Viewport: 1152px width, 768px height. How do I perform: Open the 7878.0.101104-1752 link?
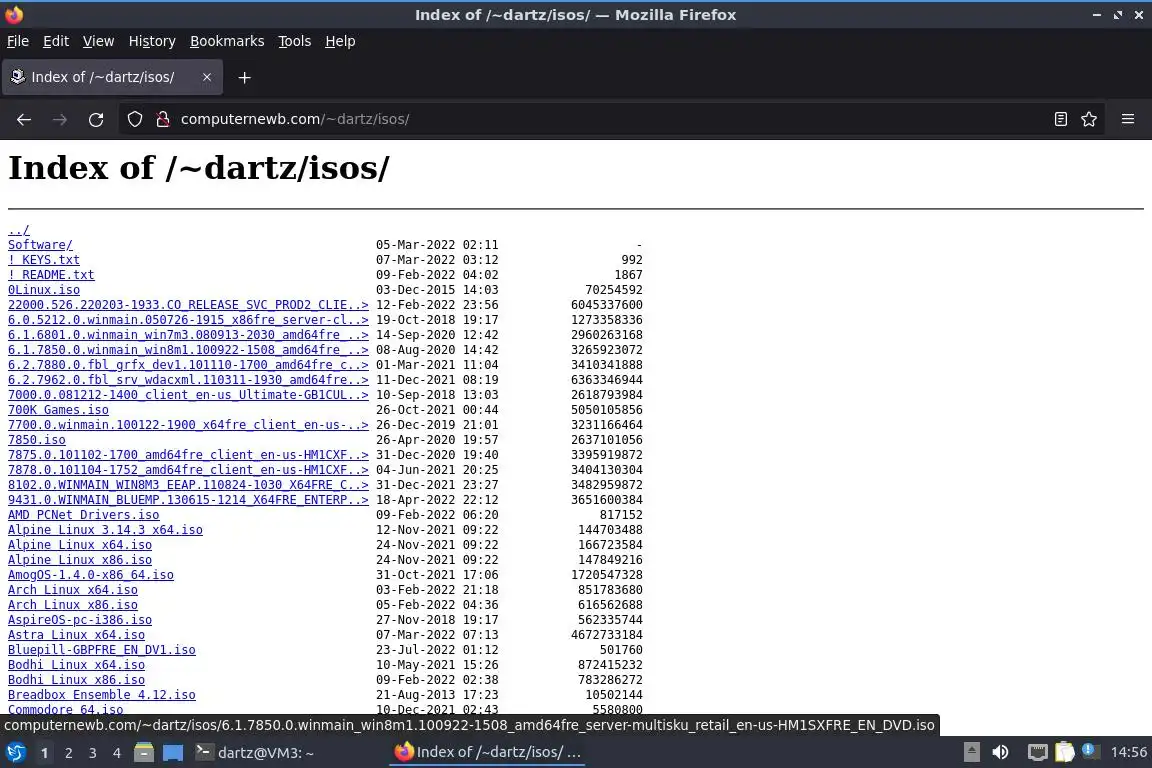188,470
